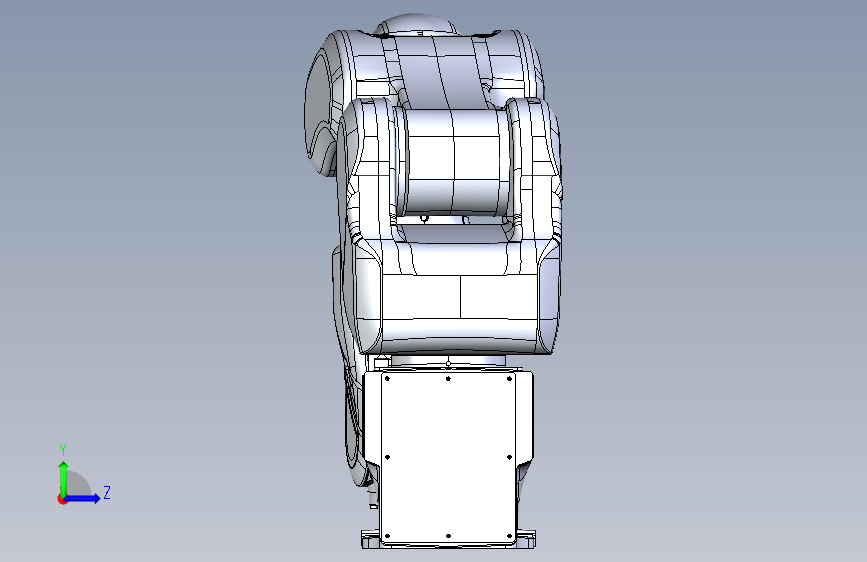The height and width of the screenshot is (562, 867).
Task: Select the robot's central forearm cylinder housing
Action: (455, 162)
